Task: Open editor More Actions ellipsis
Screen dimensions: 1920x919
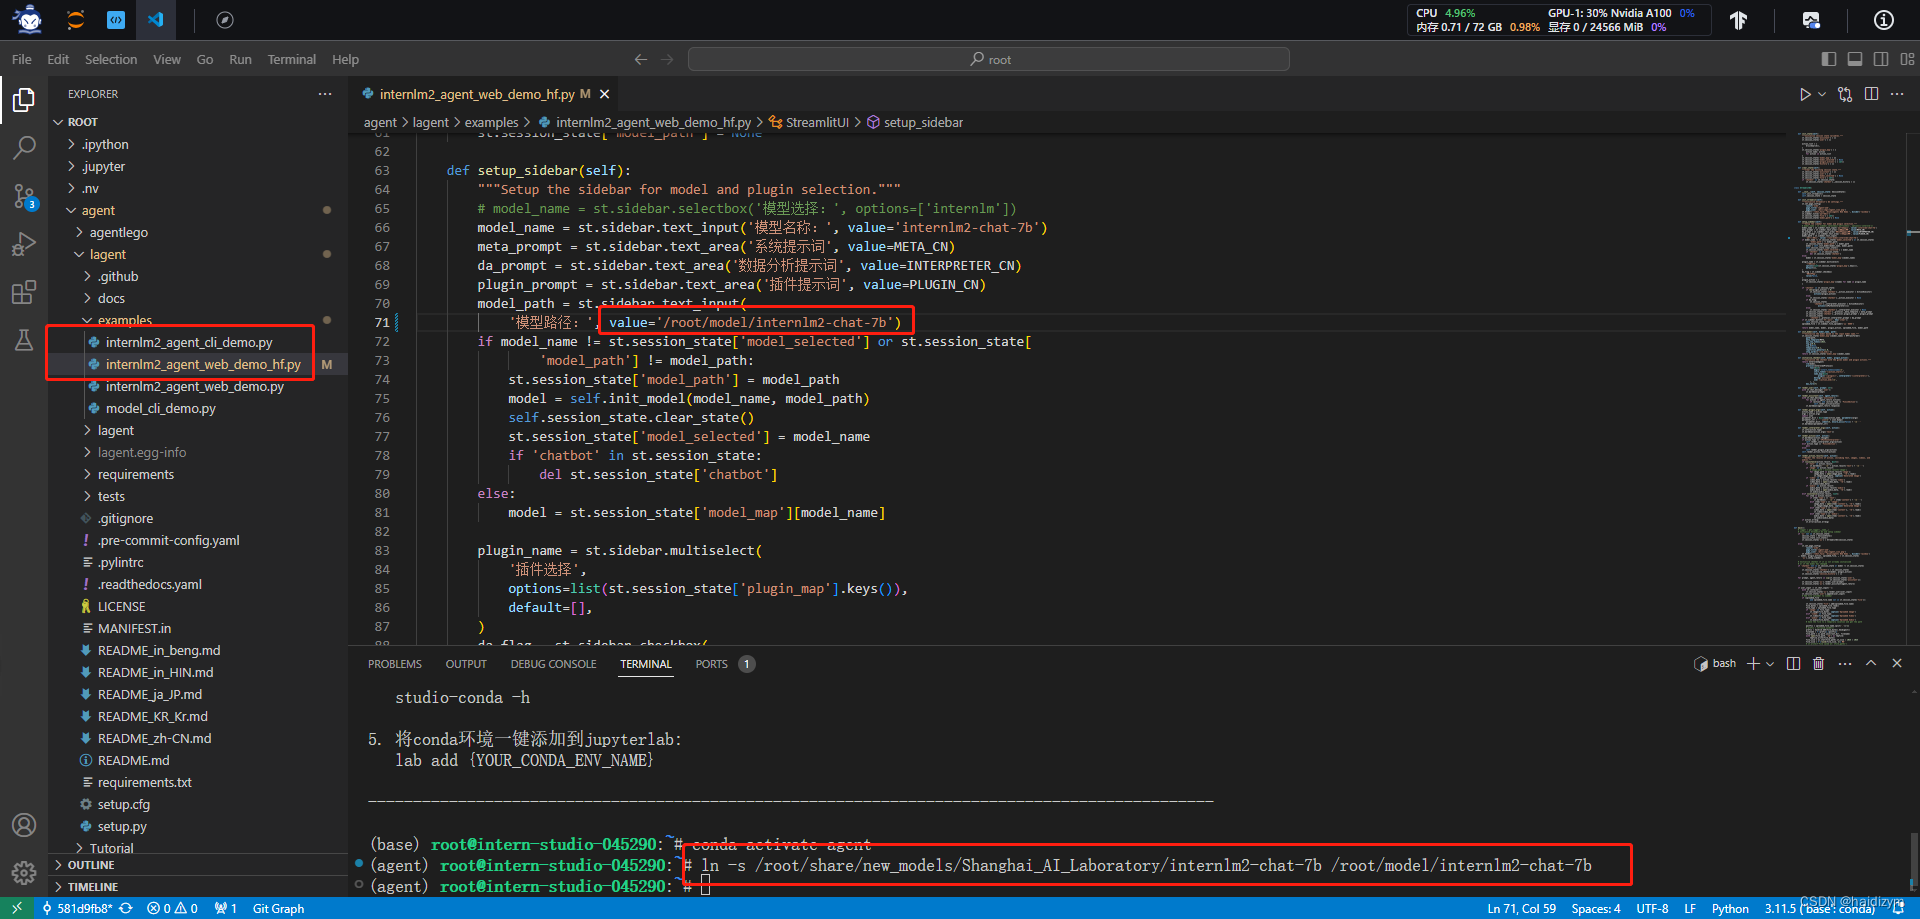Action: click(x=1897, y=94)
